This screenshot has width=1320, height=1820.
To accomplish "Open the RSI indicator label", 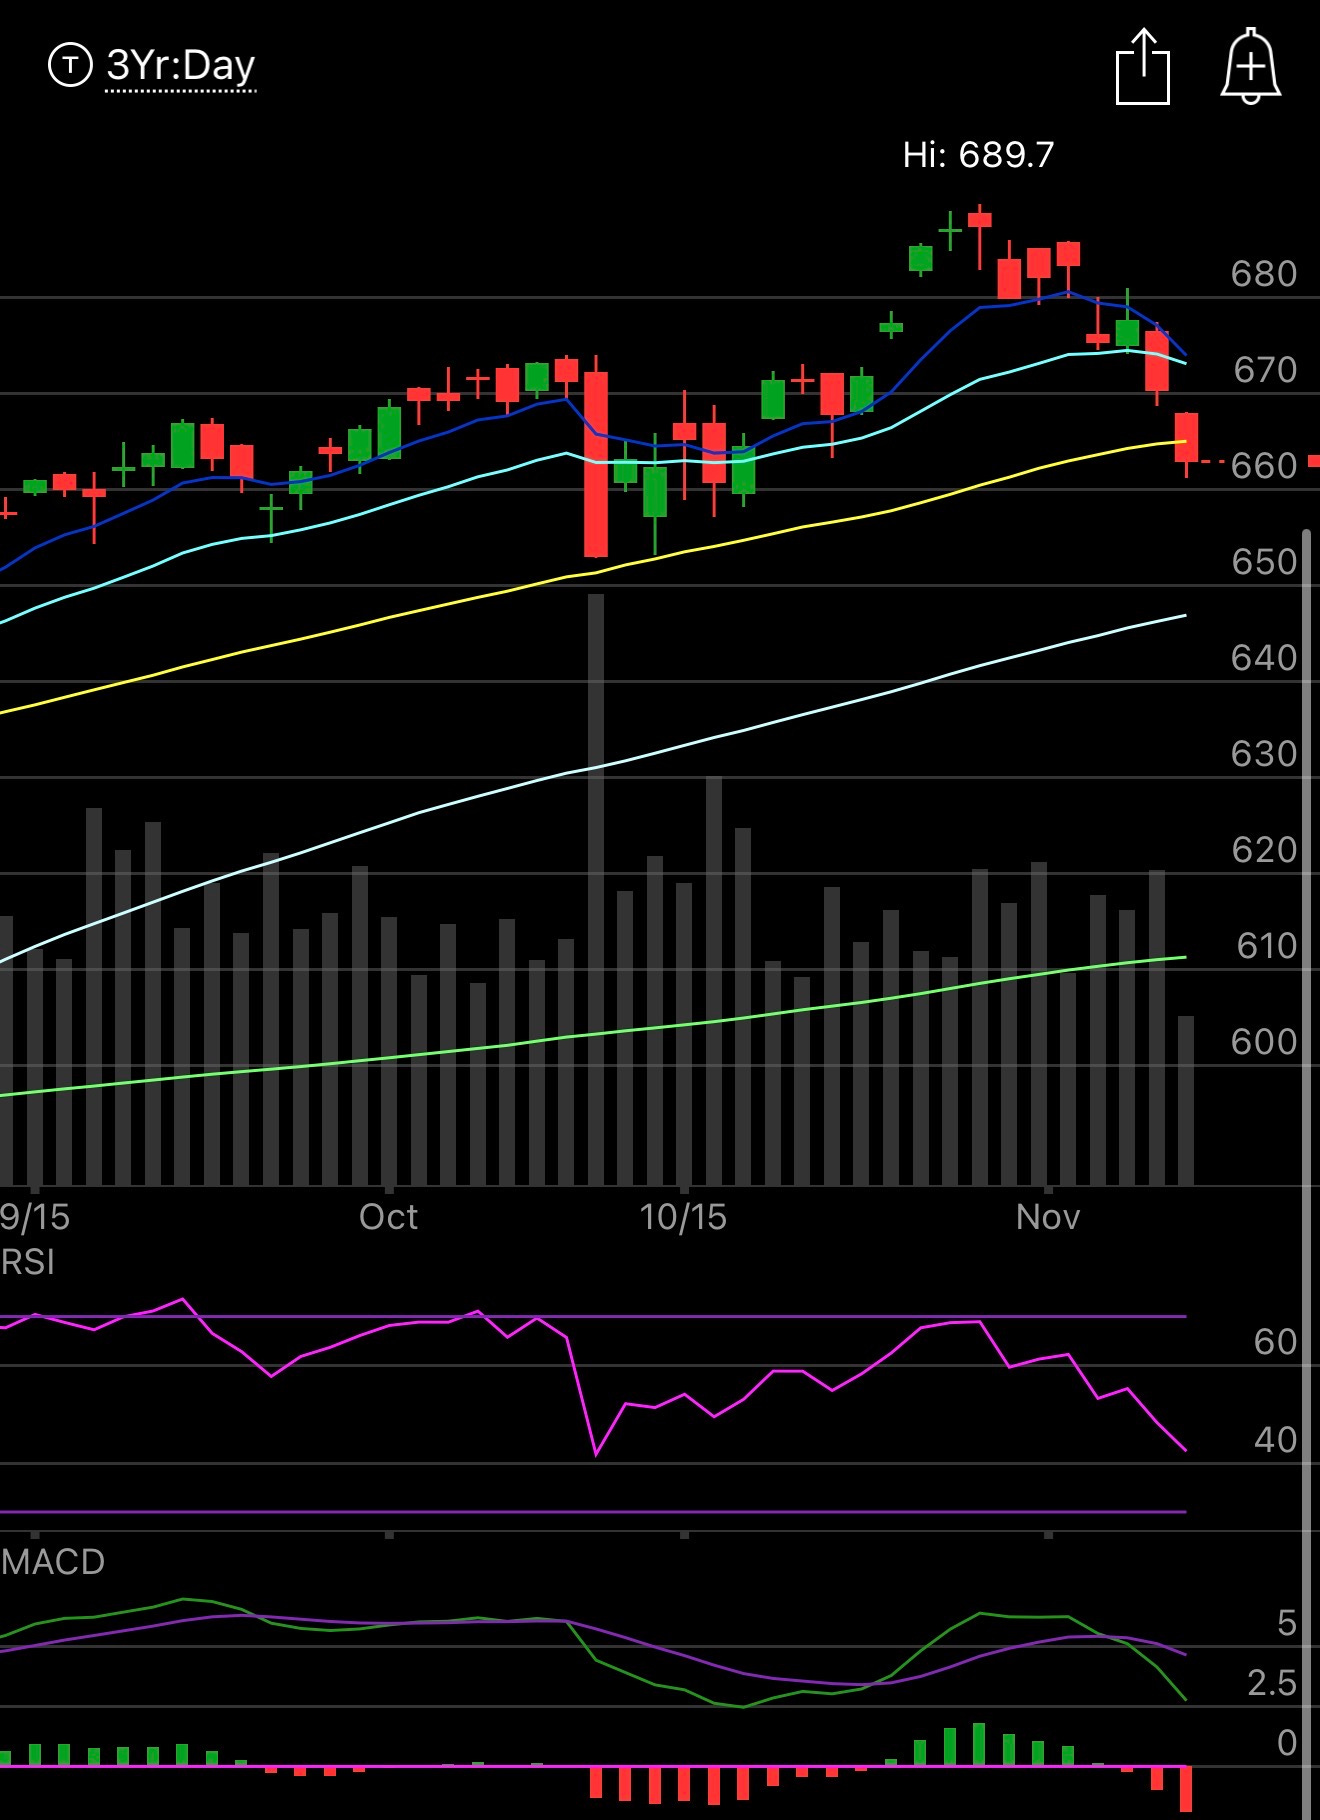I will (27, 1262).
